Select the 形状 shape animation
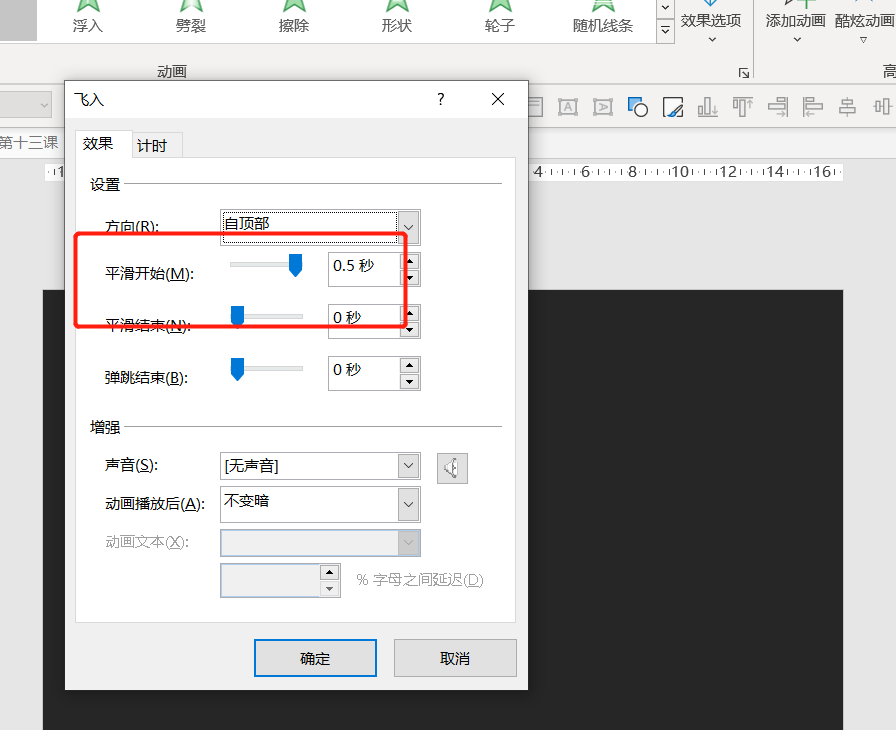The height and width of the screenshot is (730, 896). (x=396, y=18)
